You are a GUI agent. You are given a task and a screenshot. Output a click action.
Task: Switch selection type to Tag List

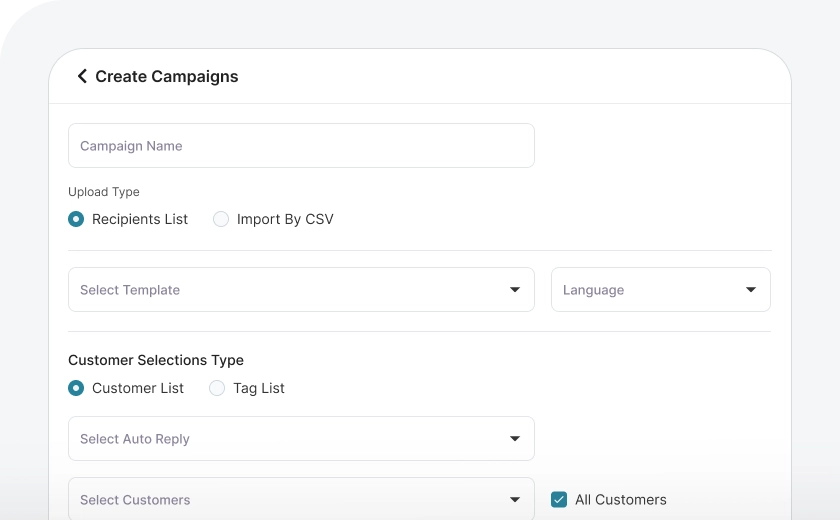217,388
